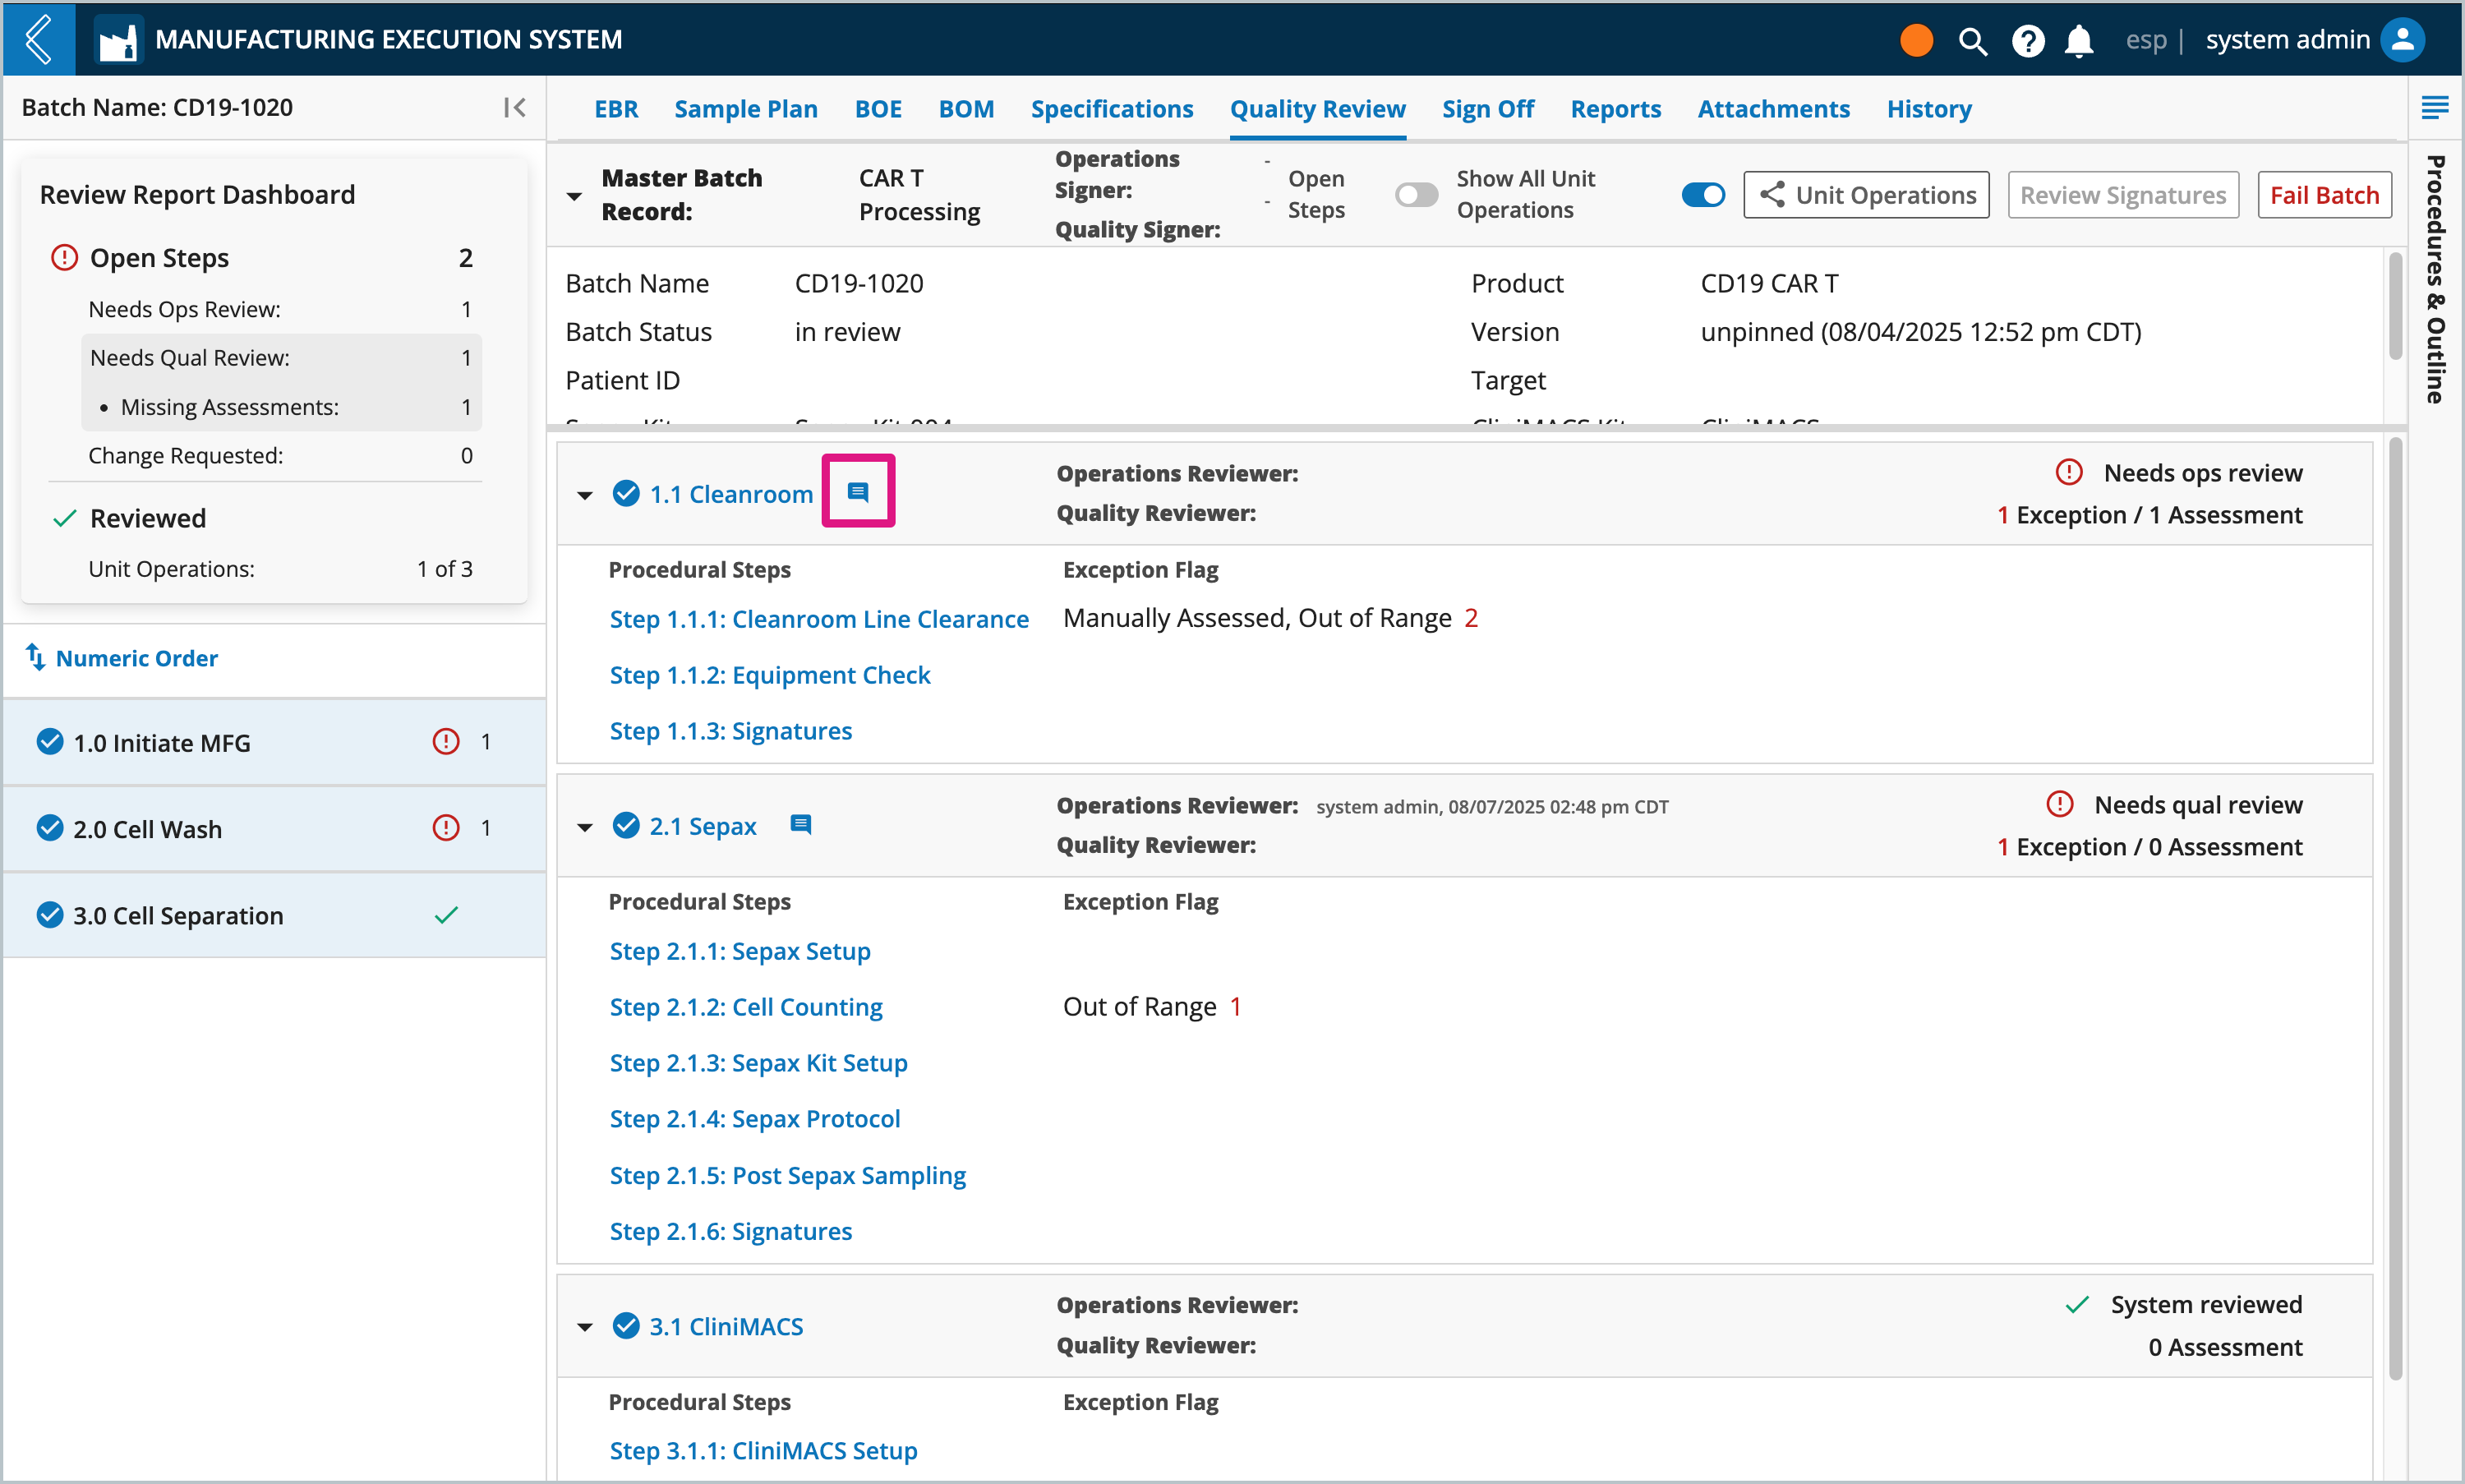Viewport: 2465px width, 1484px height.
Task: Open the History tab
Action: 1928,108
